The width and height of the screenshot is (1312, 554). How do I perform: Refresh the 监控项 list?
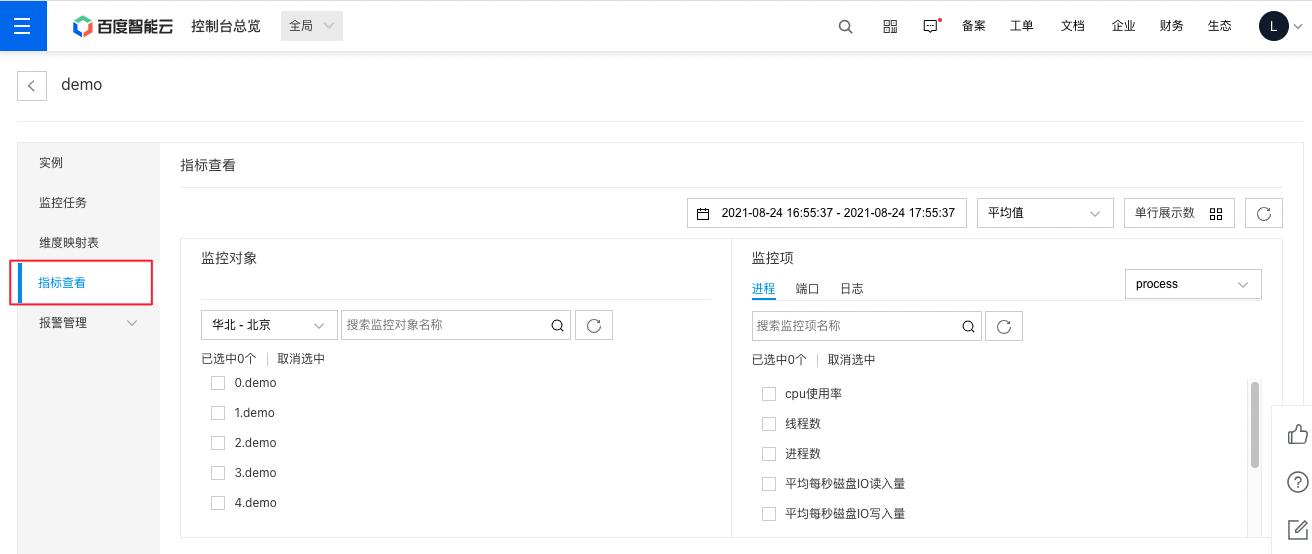pyautogui.click(x=1004, y=326)
